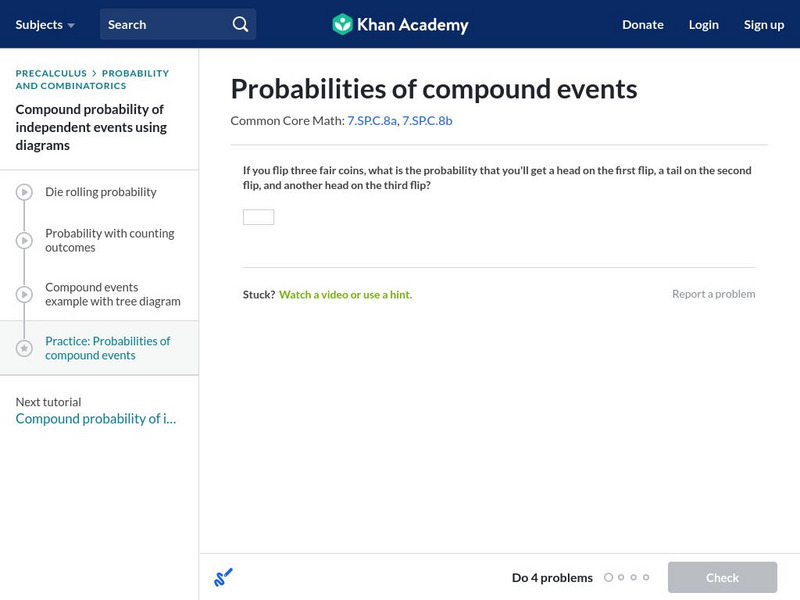
Task: Open the Subjects dropdown menu
Action: point(45,24)
